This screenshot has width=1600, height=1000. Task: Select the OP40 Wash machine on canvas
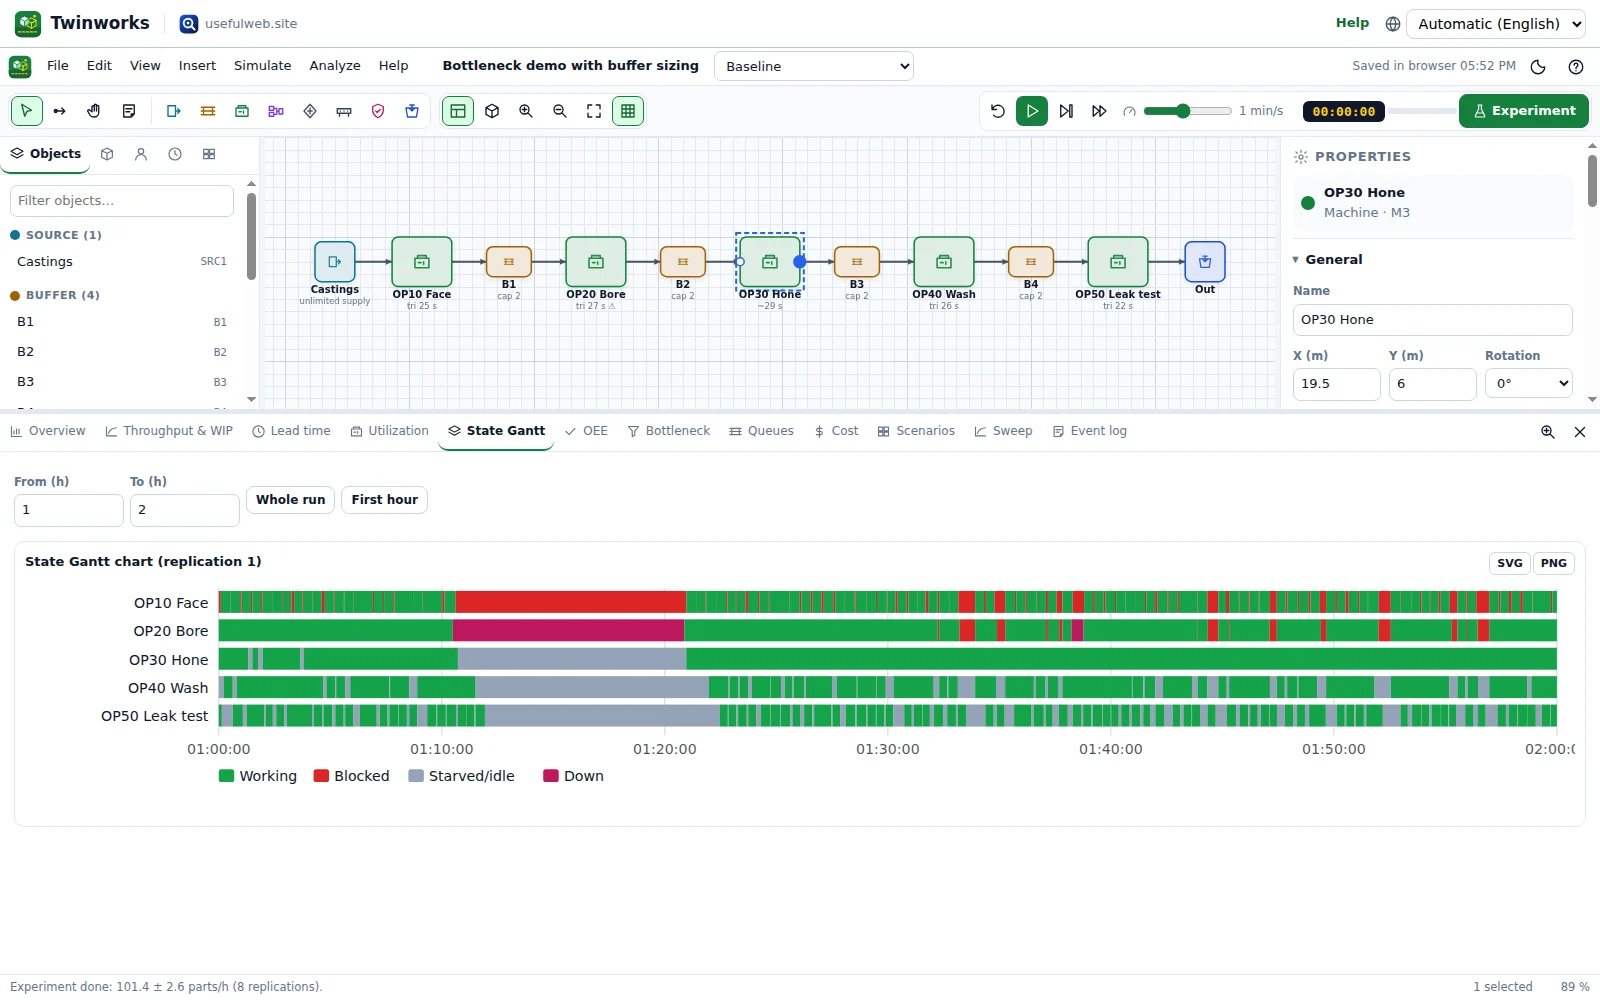944,262
